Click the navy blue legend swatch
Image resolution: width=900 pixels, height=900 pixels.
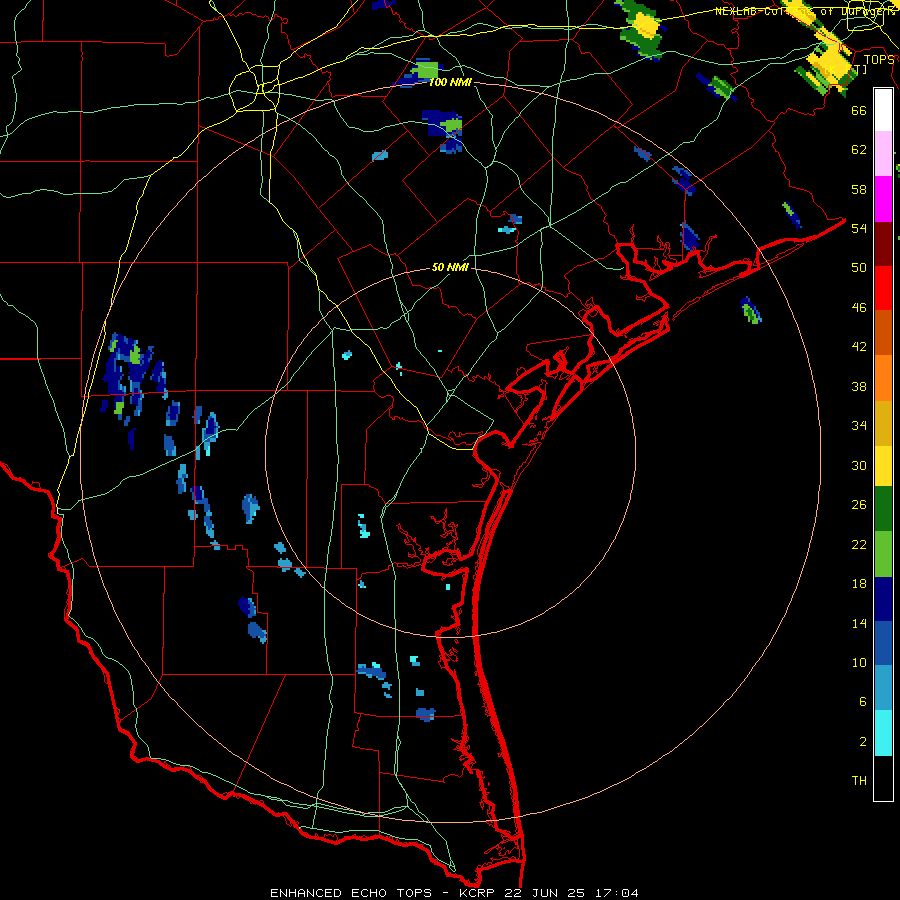pos(883,599)
